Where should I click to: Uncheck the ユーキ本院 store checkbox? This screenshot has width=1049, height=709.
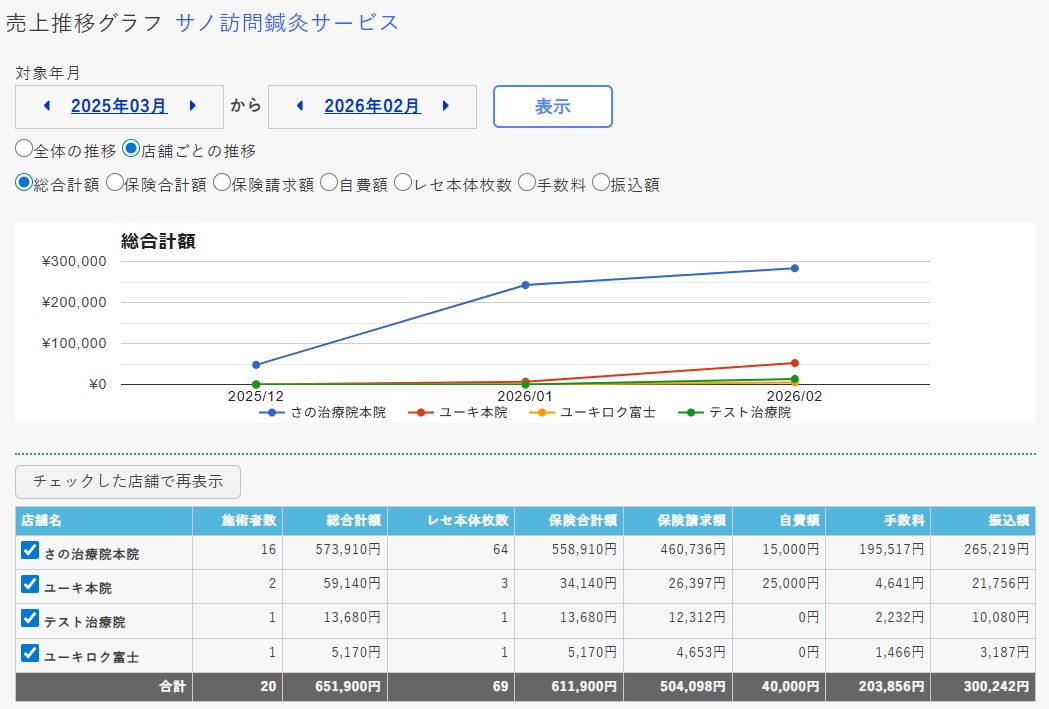(30, 586)
